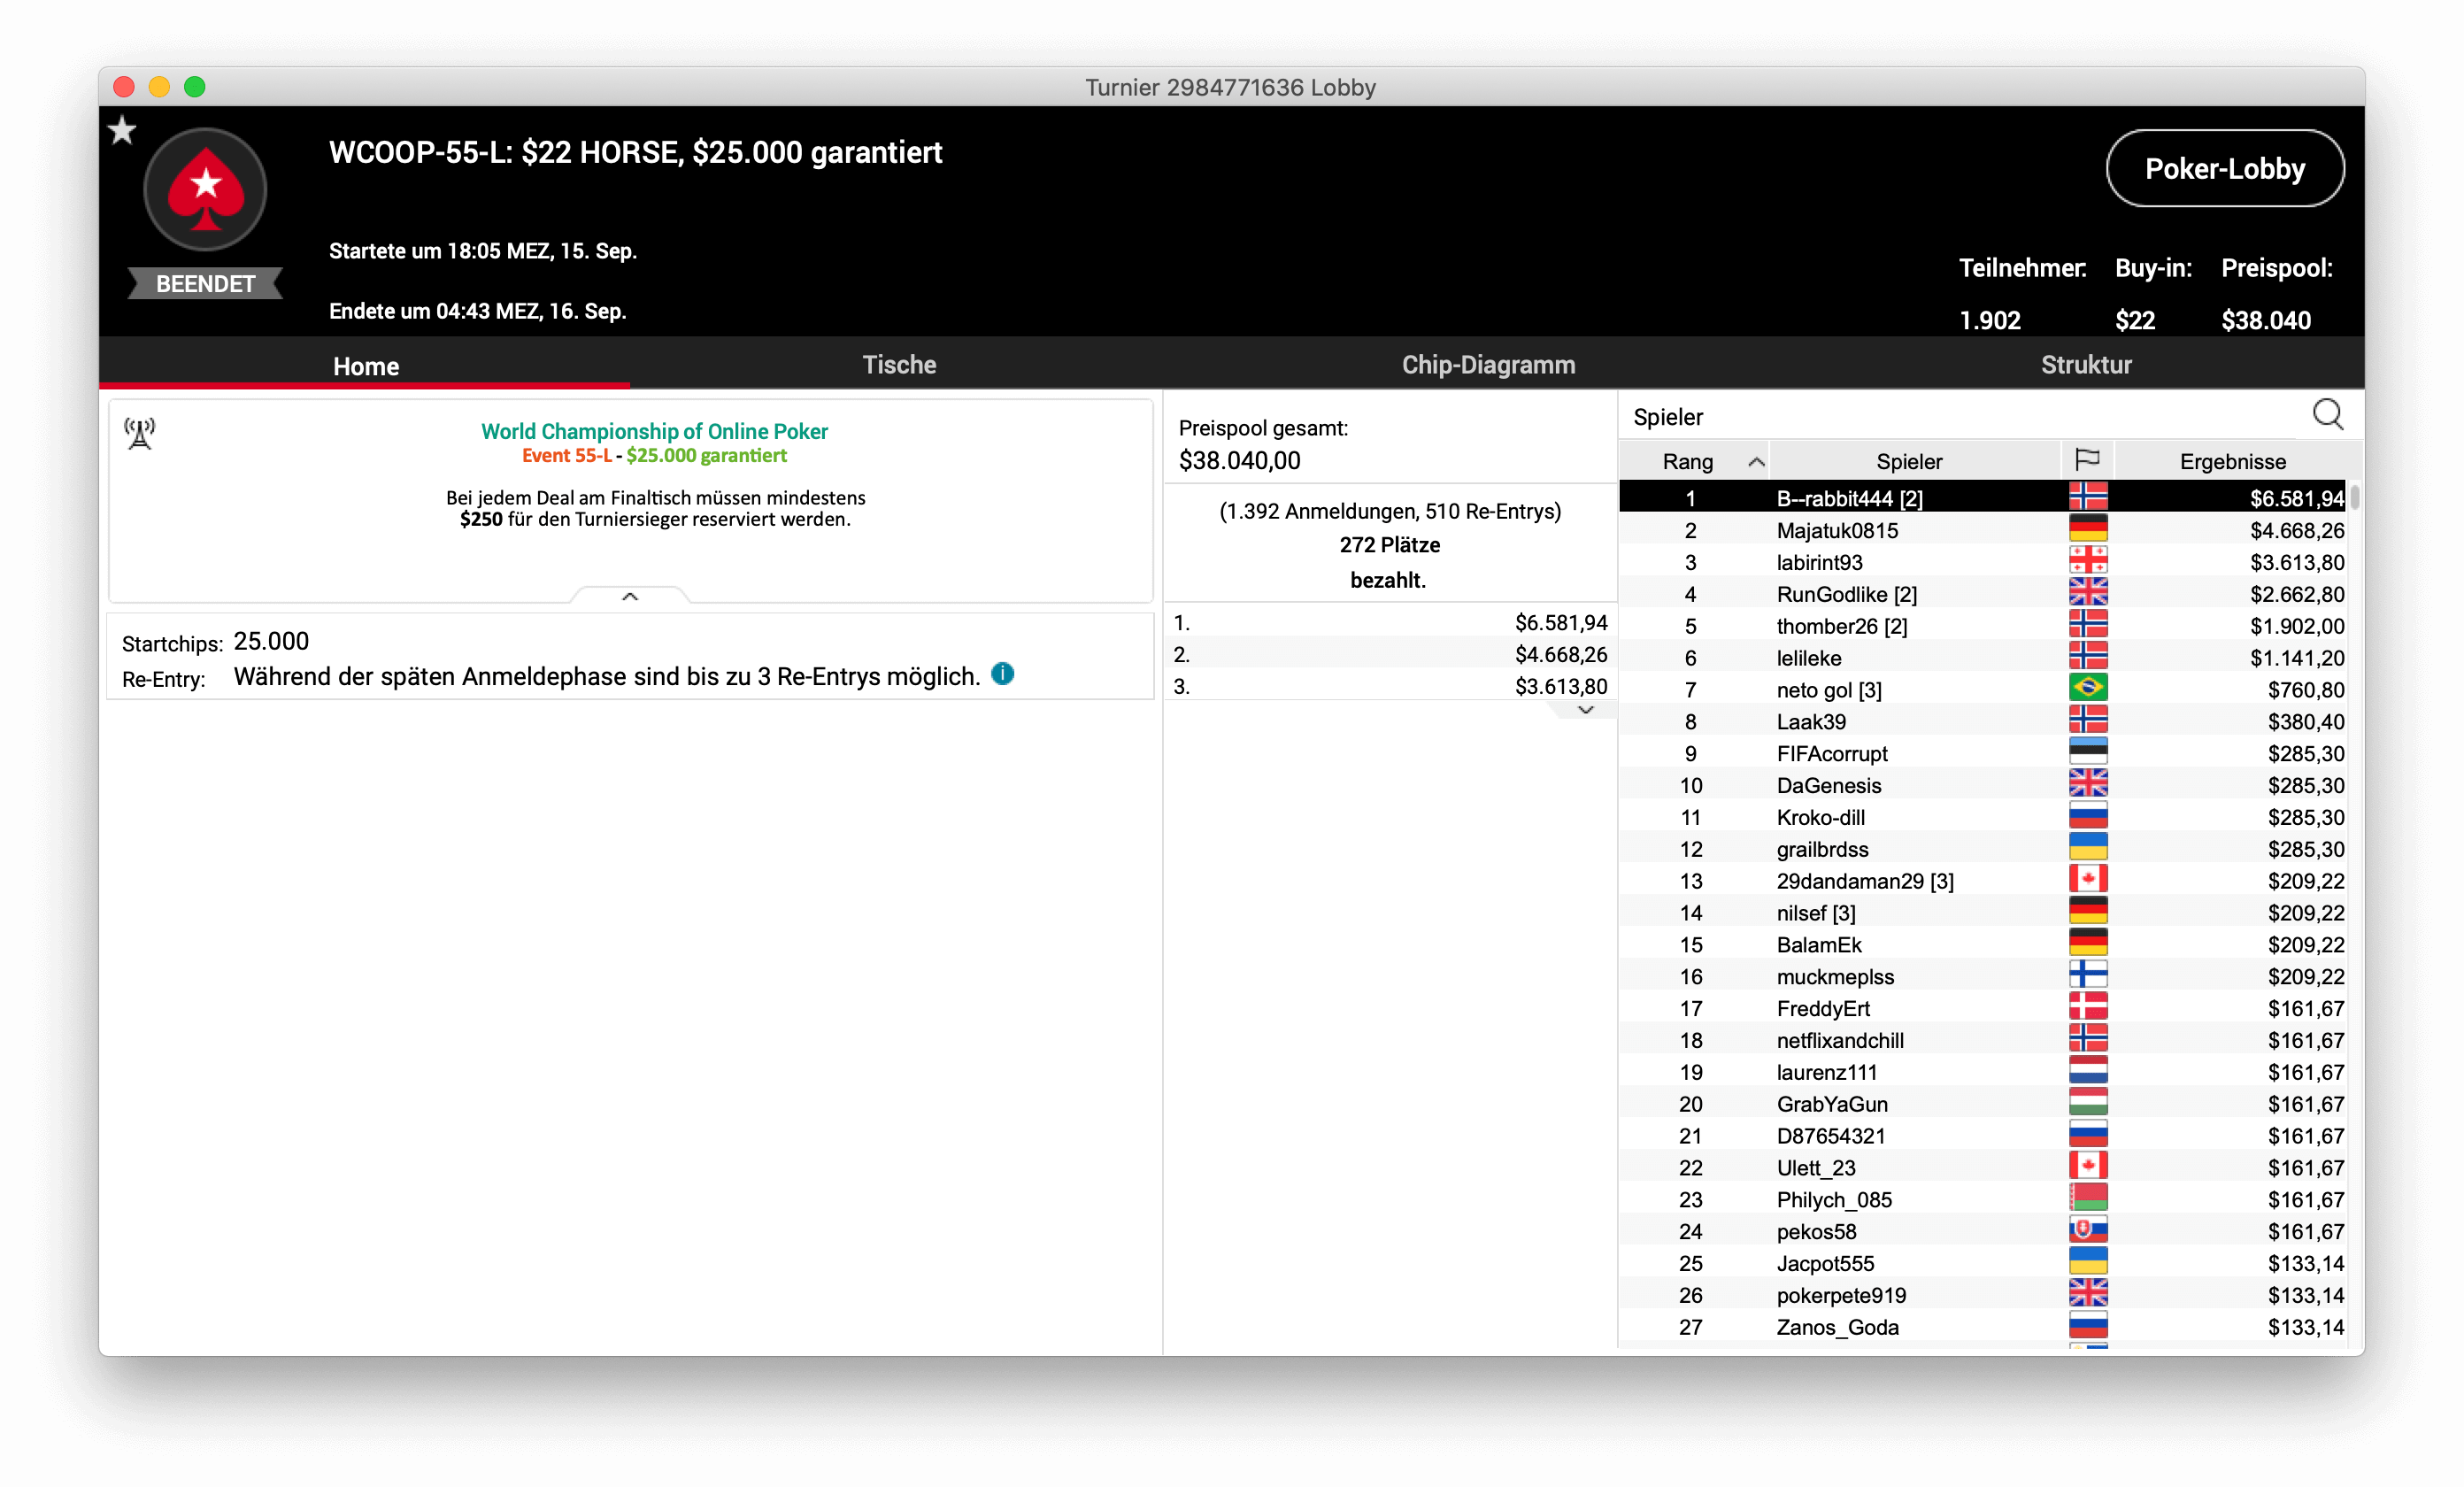Click the PokerStars spade logo
This screenshot has height=1487, width=2464.
(206, 189)
